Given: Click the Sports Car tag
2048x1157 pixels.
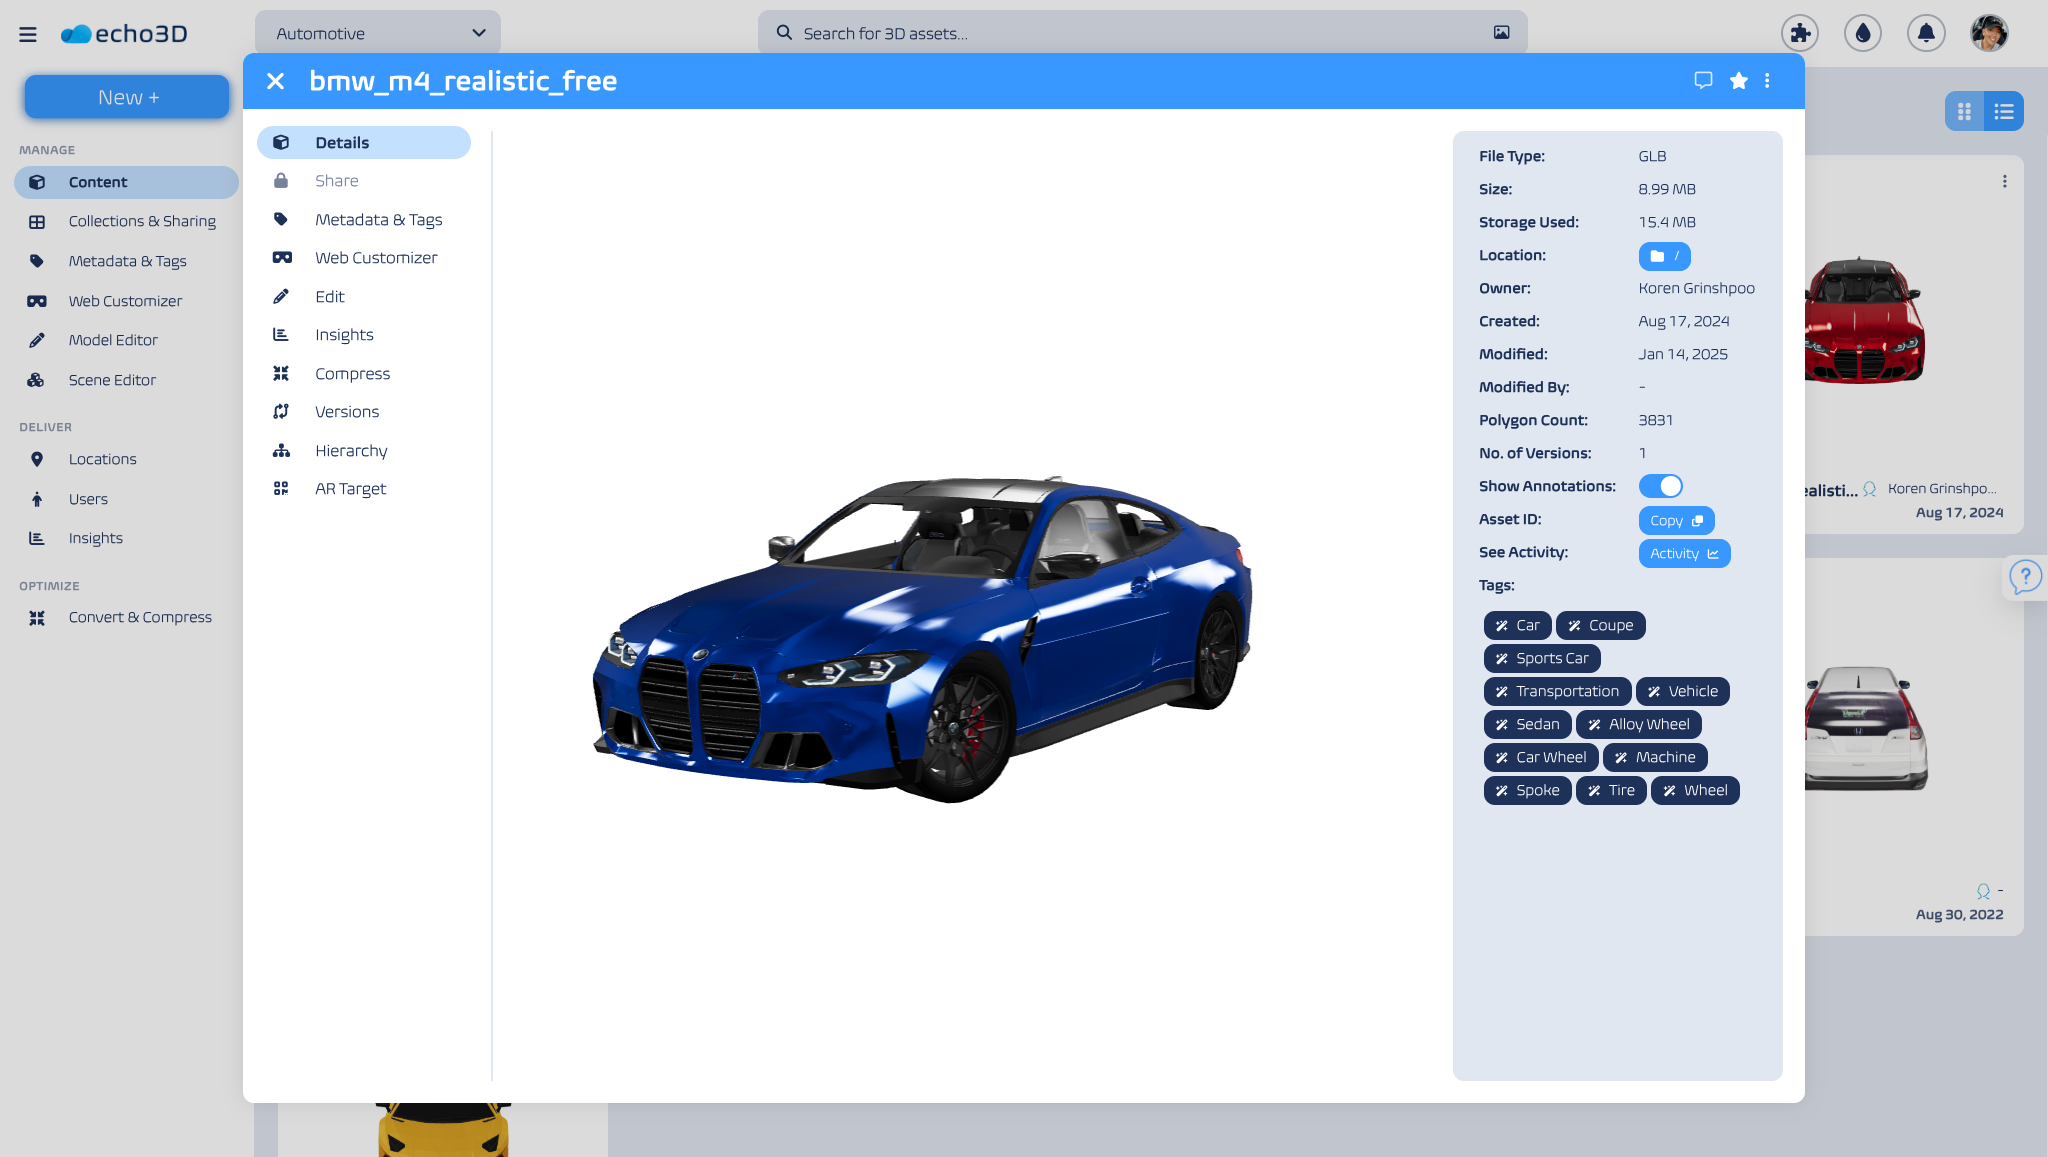Looking at the screenshot, I should point(1542,658).
